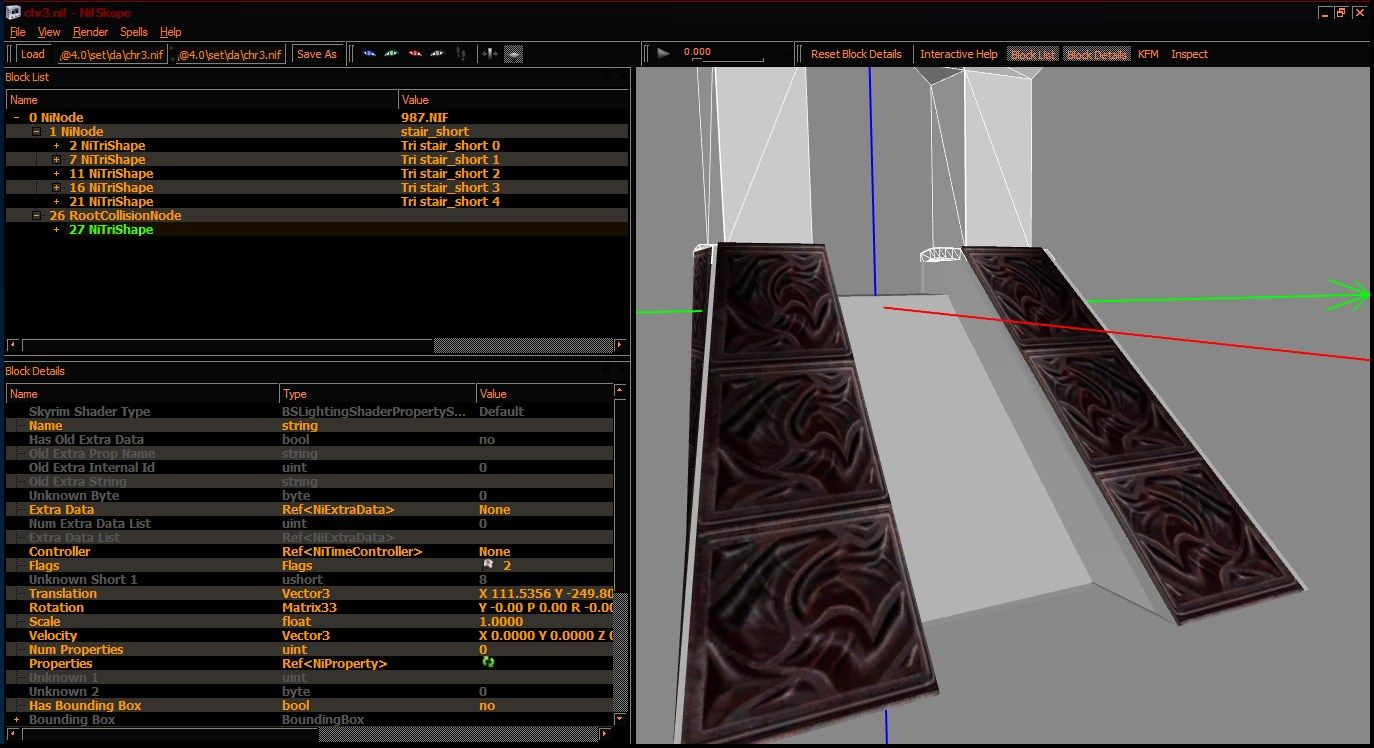Expand the 7 NiTriShape node
This screenshot has width=1374, height=748.
pos(57,159)
